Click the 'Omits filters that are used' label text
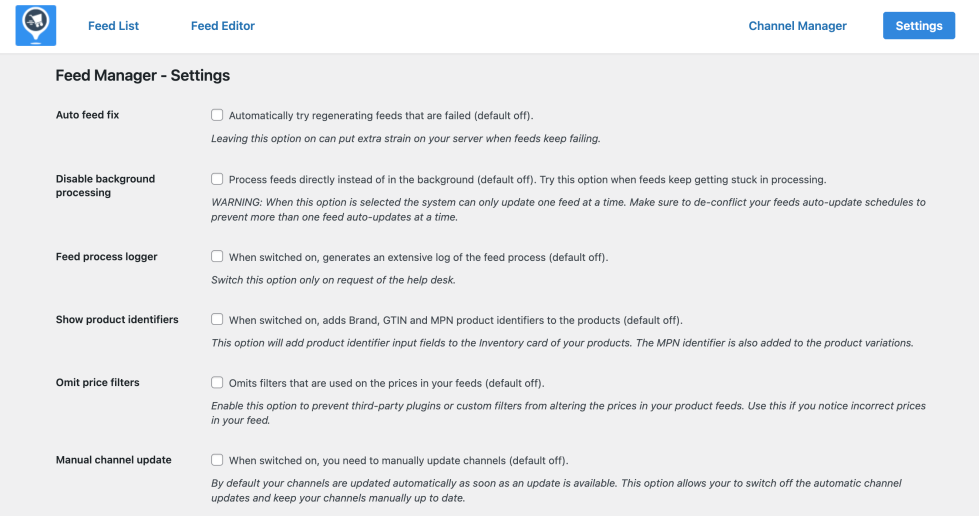Screen dimensions: 979x516 386,383
